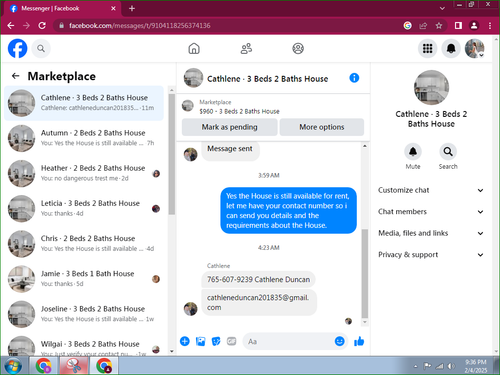Open the Google icon in the address bar
The height and width of the screenshot is (375, 500).
407,26
